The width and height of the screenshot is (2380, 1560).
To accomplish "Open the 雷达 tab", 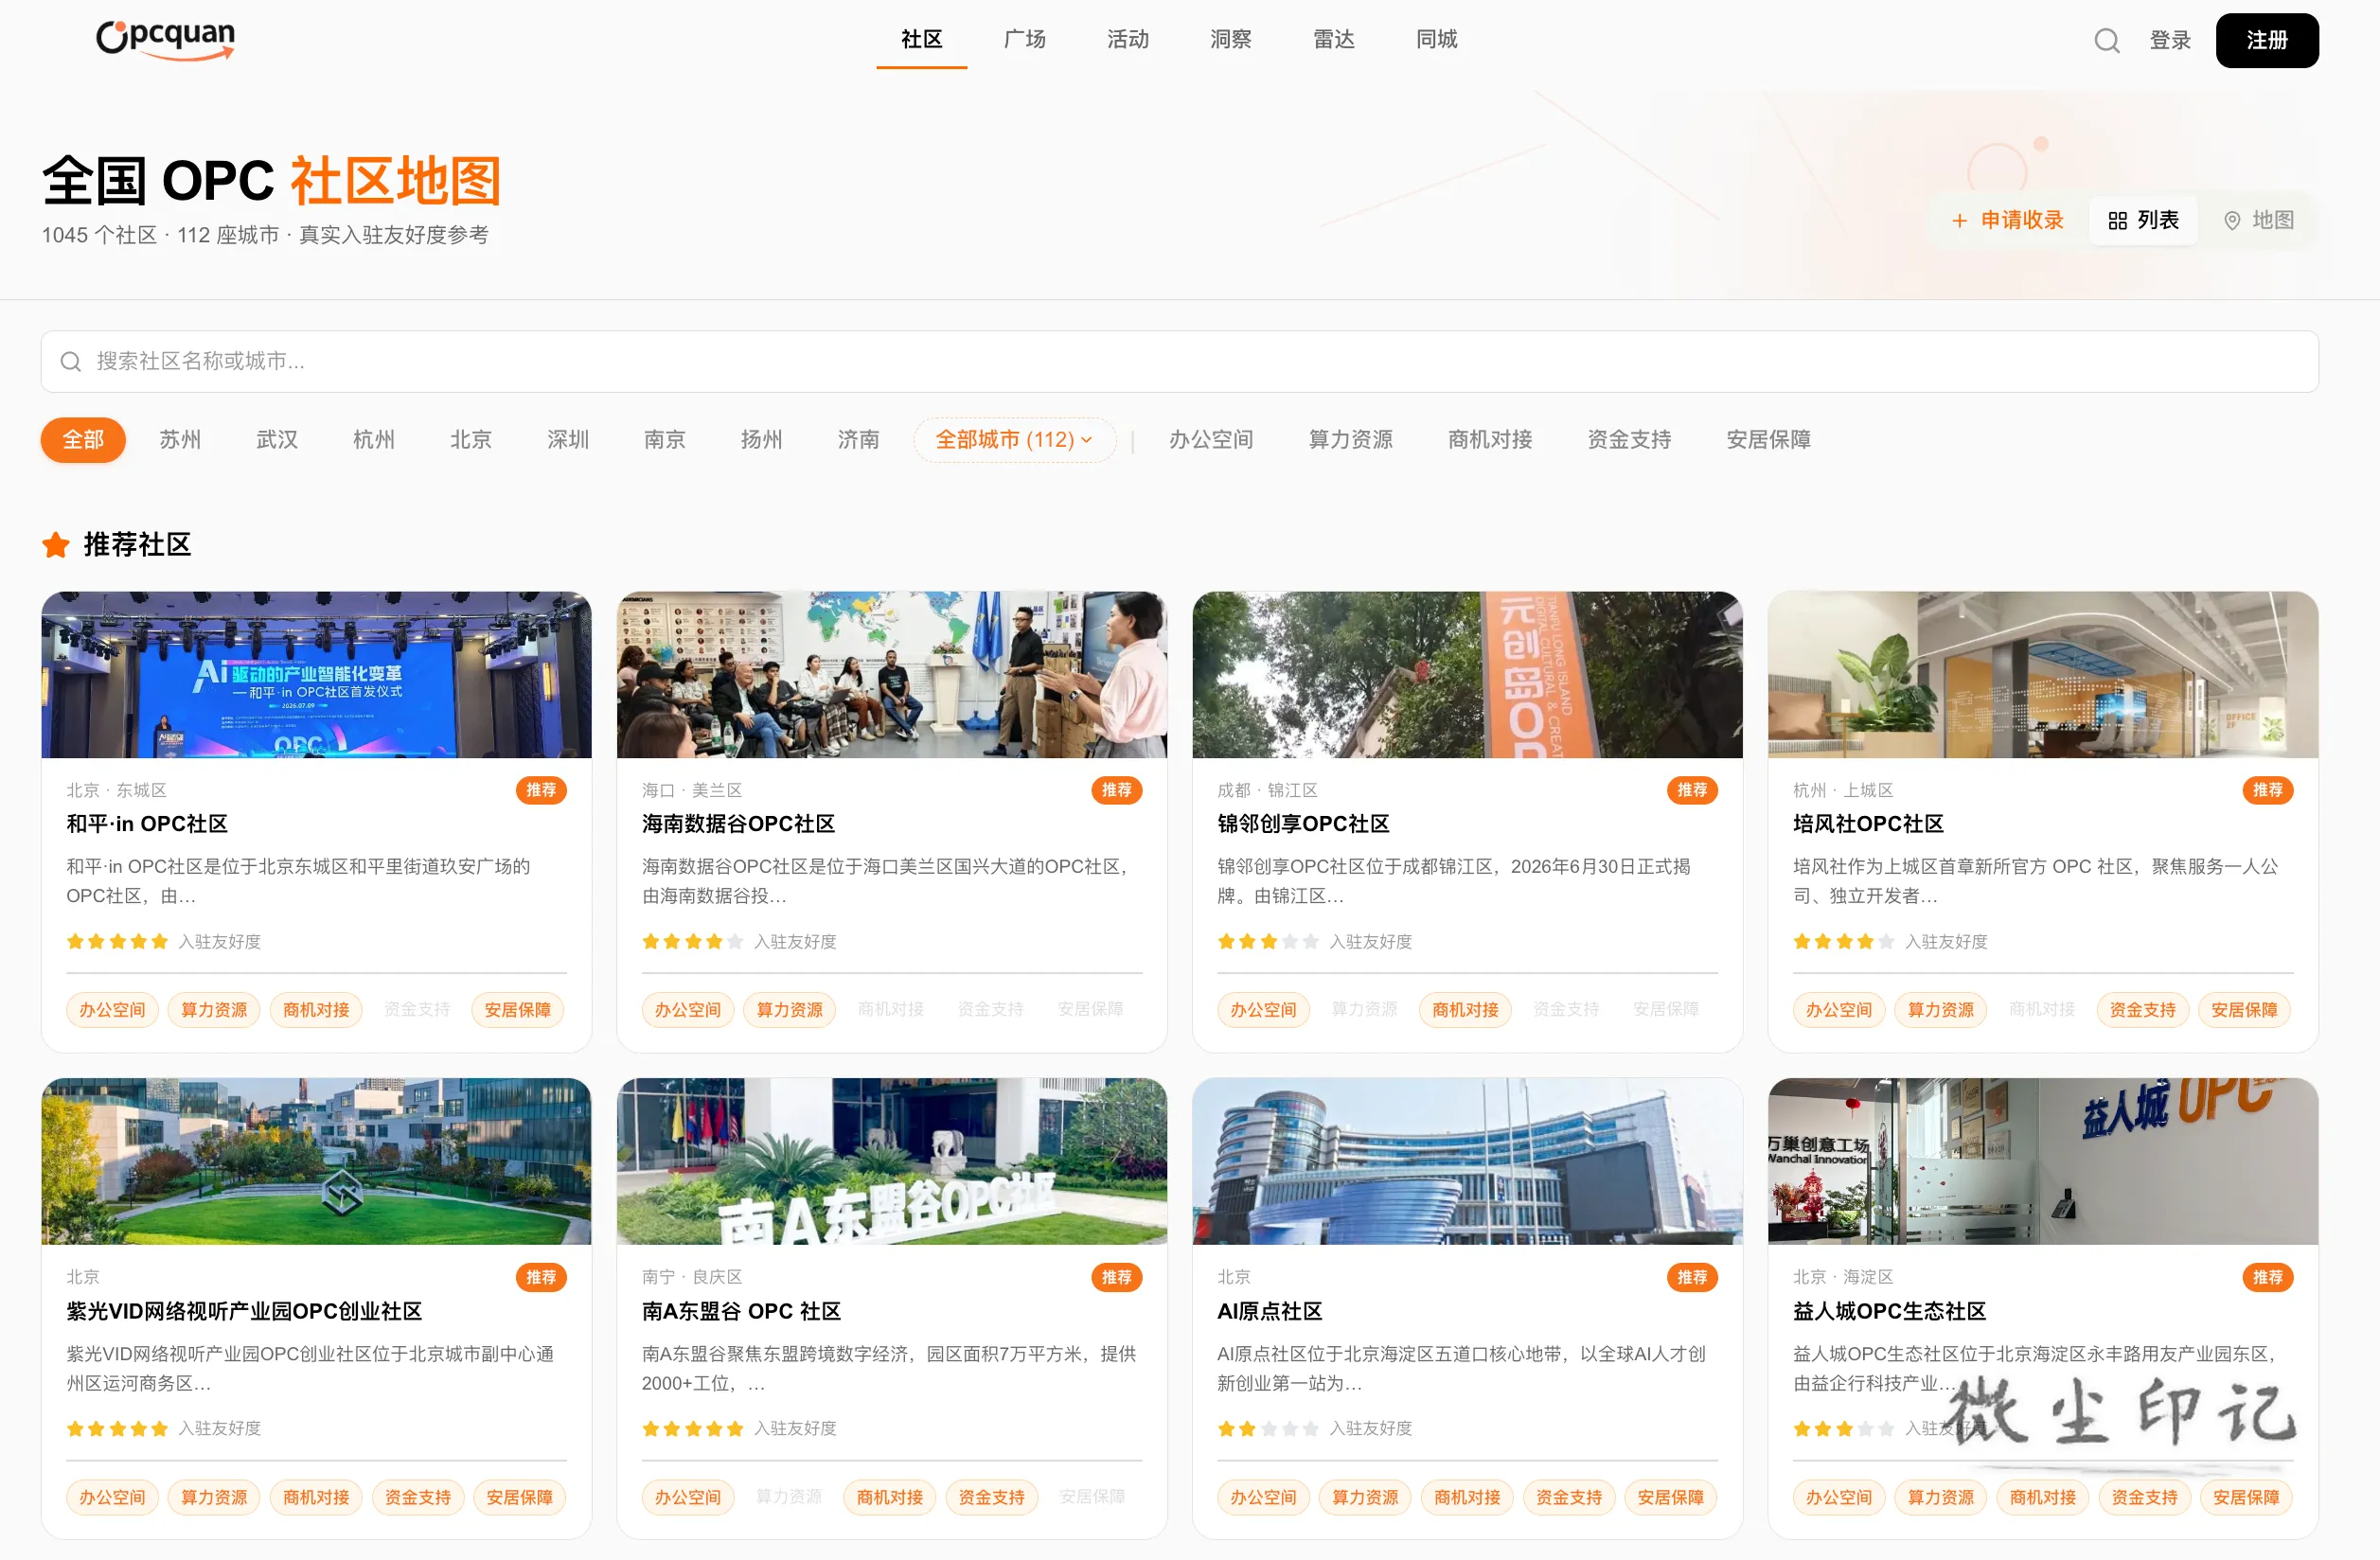I will 1333,39.
